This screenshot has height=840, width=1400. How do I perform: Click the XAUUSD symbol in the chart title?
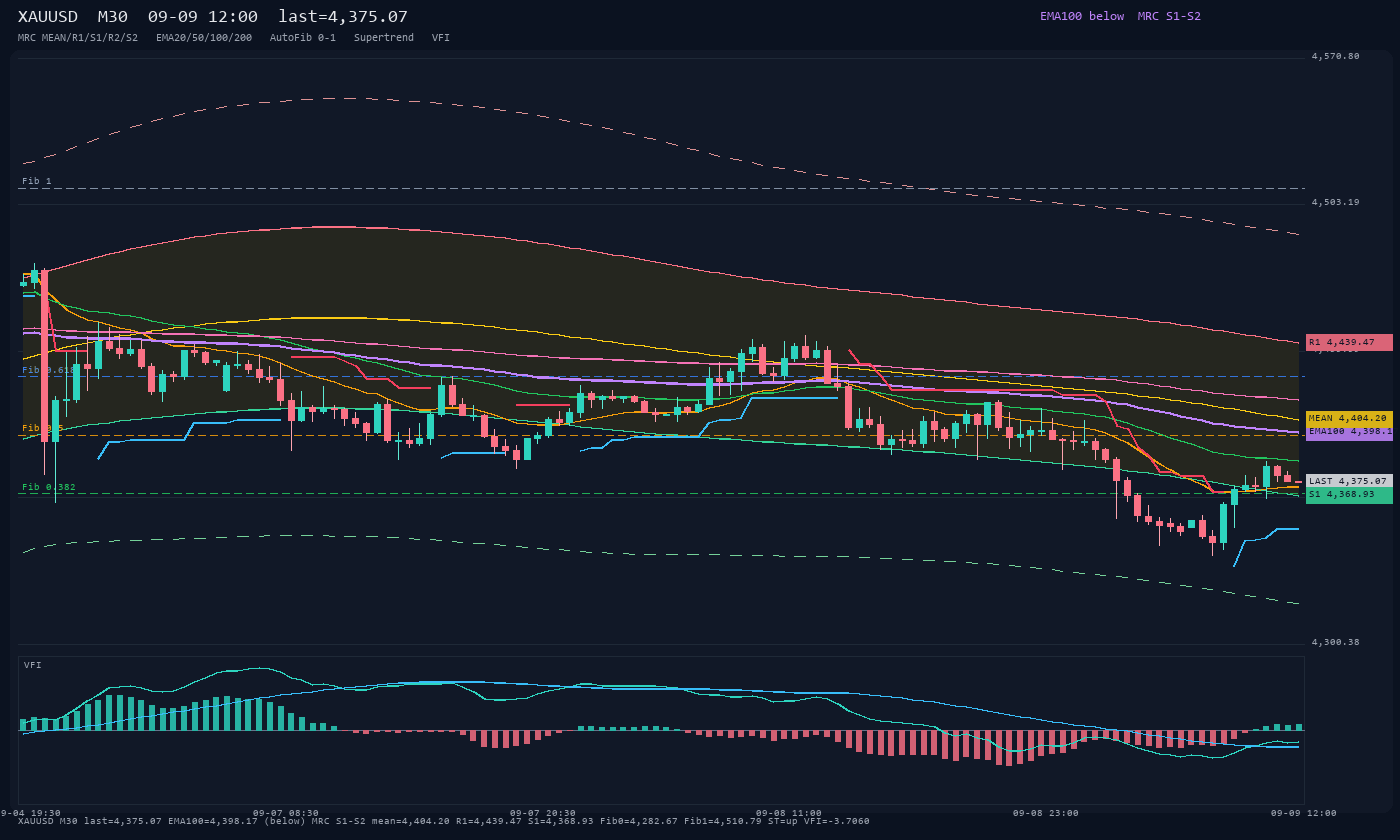tap(48, 16)
